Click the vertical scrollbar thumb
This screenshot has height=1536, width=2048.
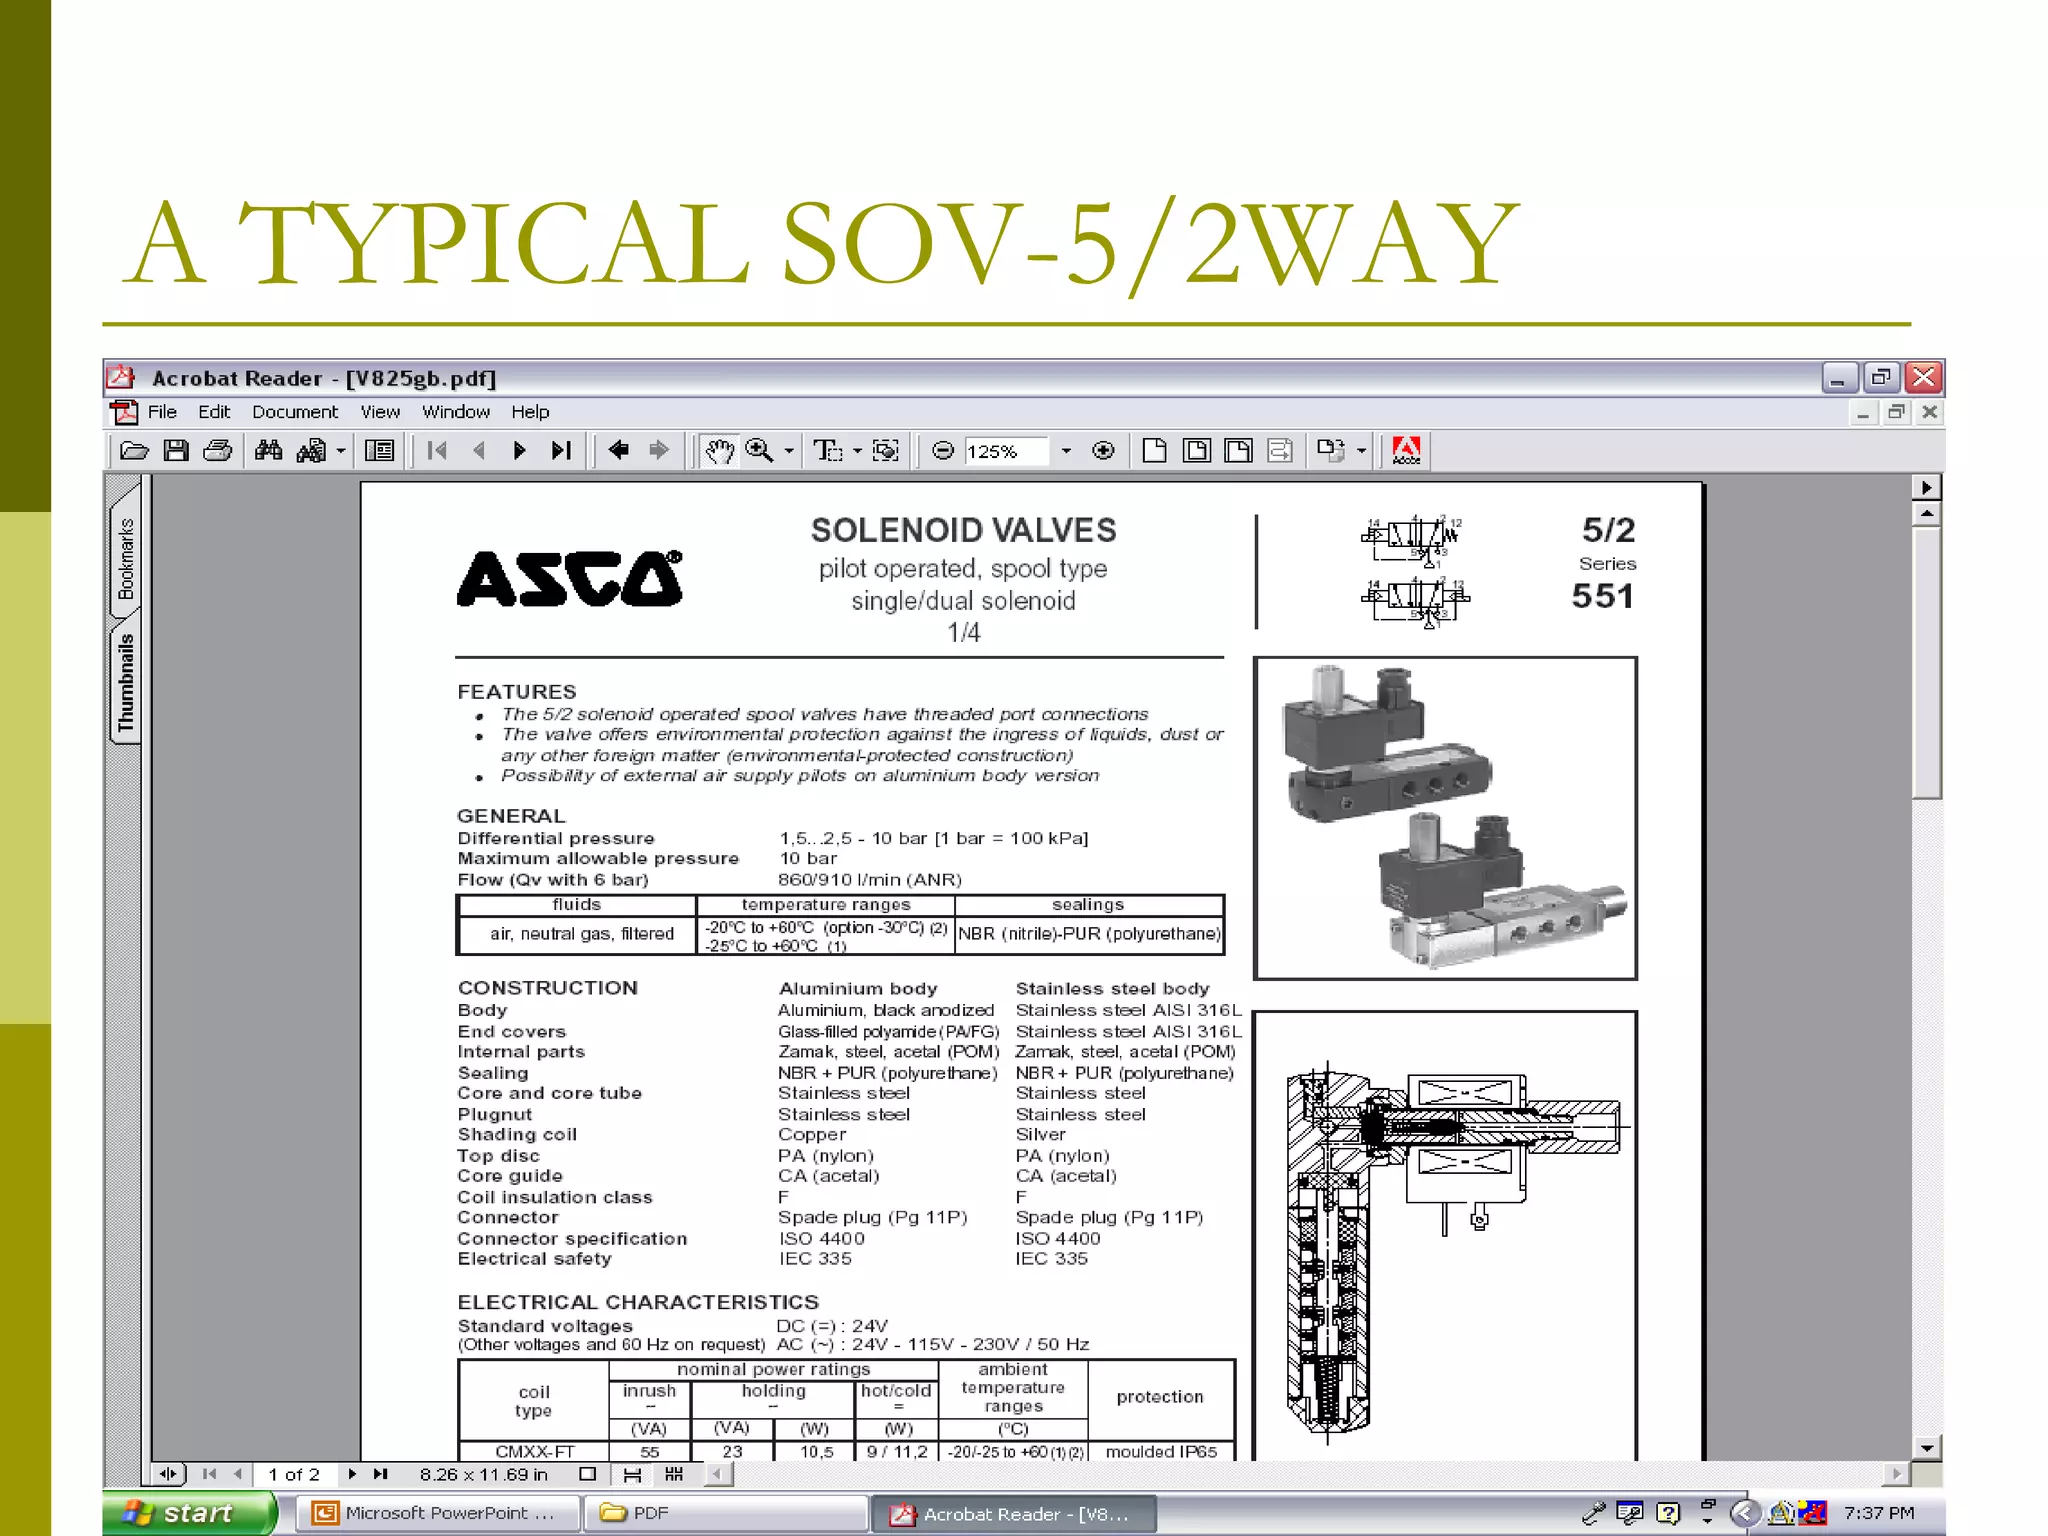(1927, 663)
